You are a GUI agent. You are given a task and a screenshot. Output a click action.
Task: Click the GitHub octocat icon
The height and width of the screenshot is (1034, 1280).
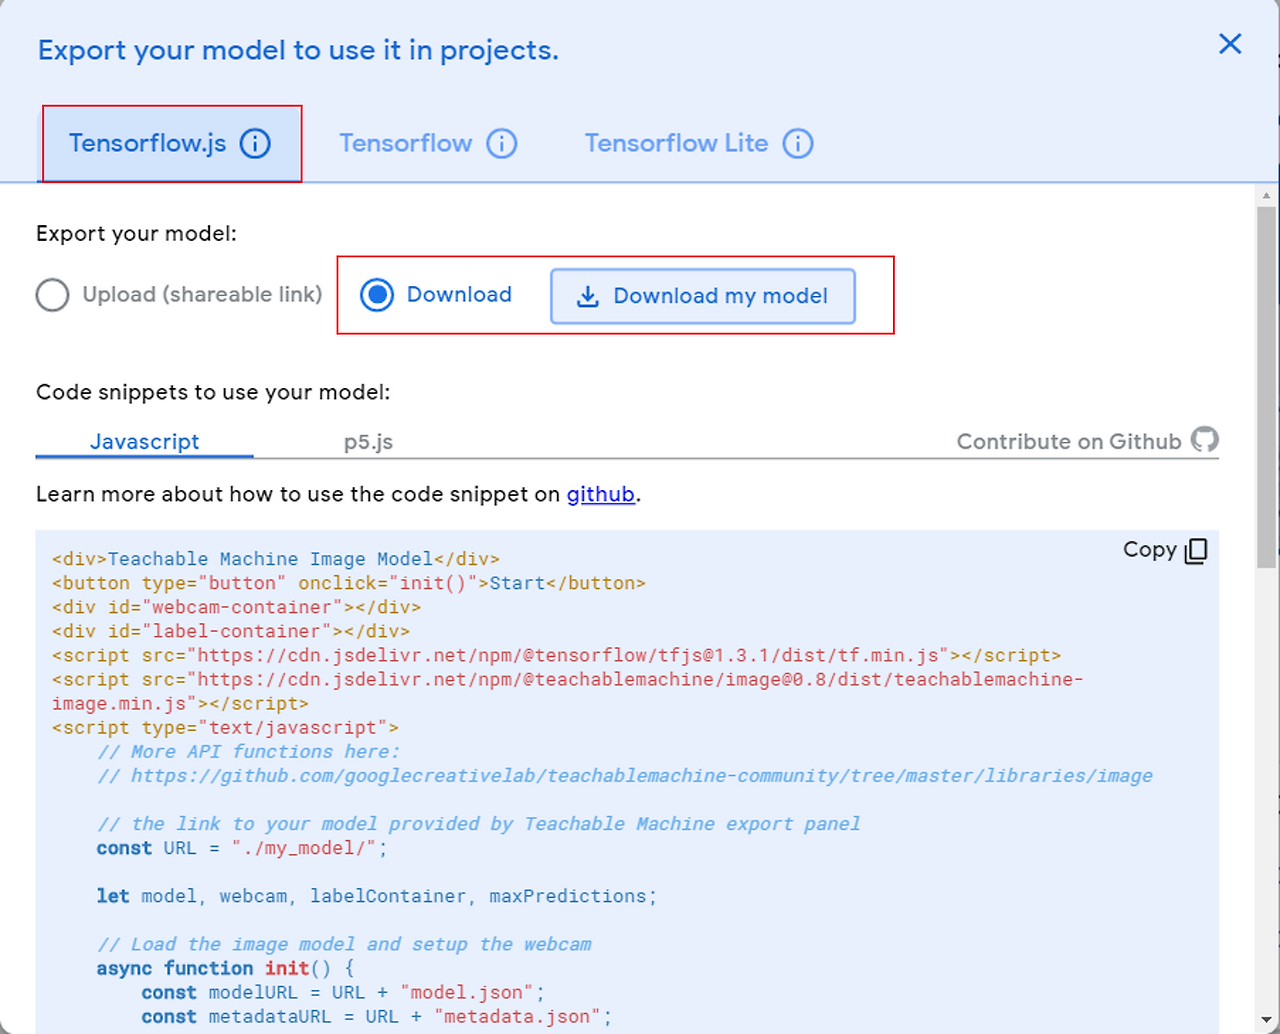pos(1204,440)
